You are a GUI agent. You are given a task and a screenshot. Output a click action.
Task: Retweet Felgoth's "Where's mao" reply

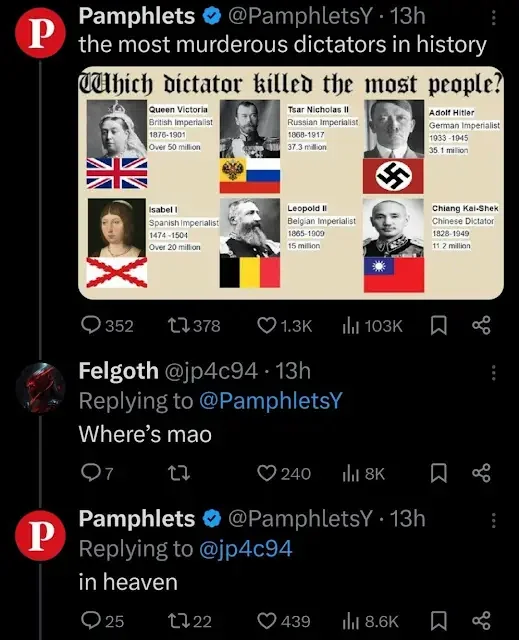[x=179, y=473]
